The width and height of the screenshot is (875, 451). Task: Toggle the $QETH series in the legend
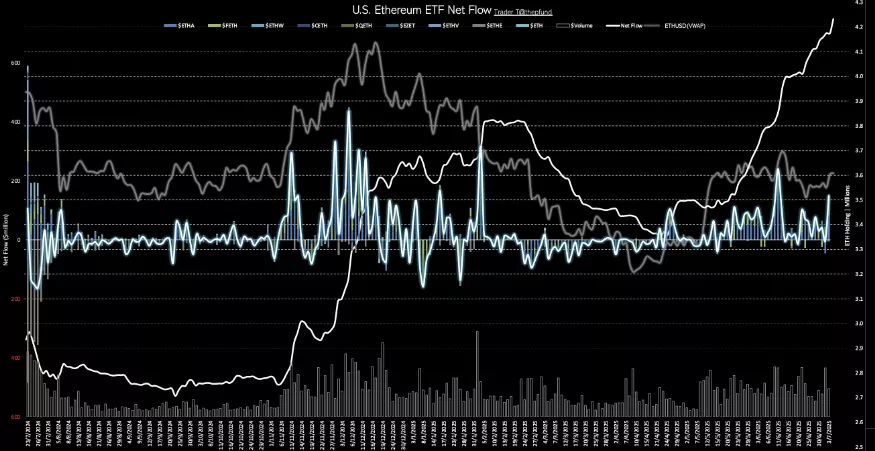click(x=356, y=26)
